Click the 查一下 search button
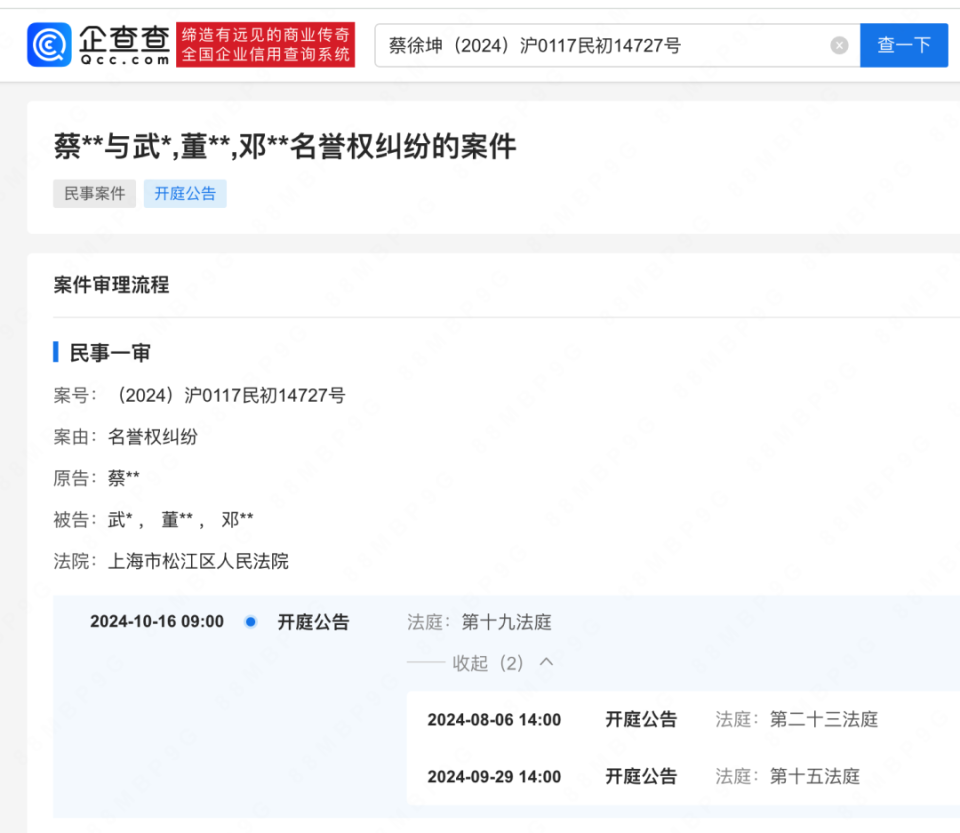Viewport: 960px width, 833px height. pos(903,44)
